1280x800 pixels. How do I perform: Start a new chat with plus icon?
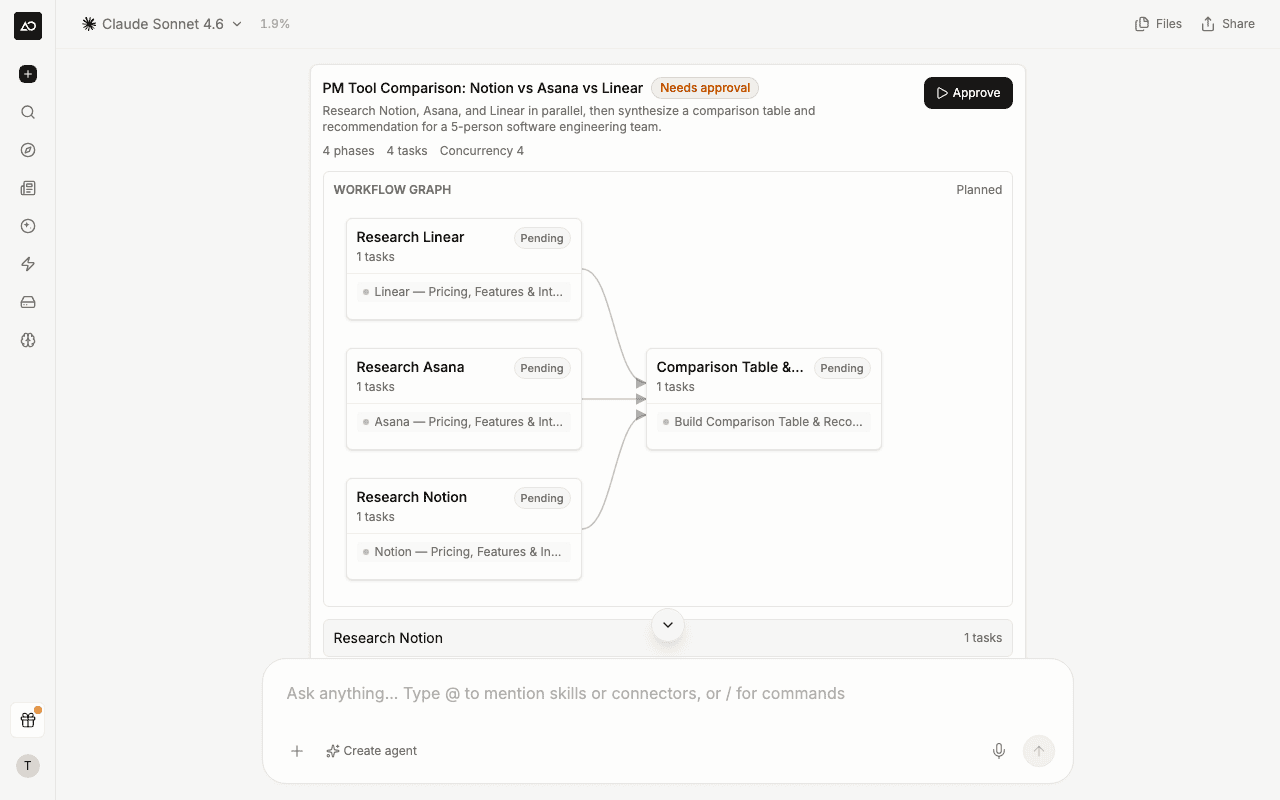click(x=28, y=74)
